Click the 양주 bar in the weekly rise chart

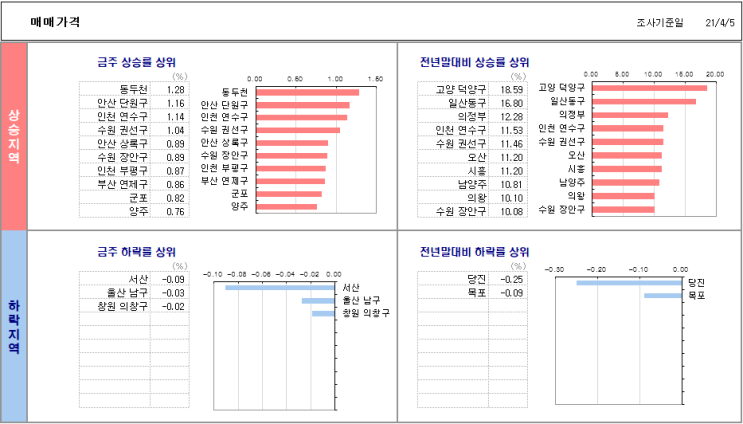click(287, 207)
